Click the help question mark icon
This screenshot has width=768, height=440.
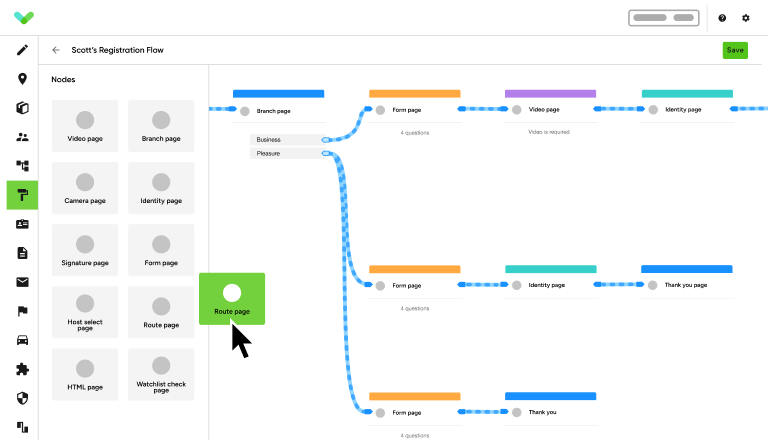722,18
